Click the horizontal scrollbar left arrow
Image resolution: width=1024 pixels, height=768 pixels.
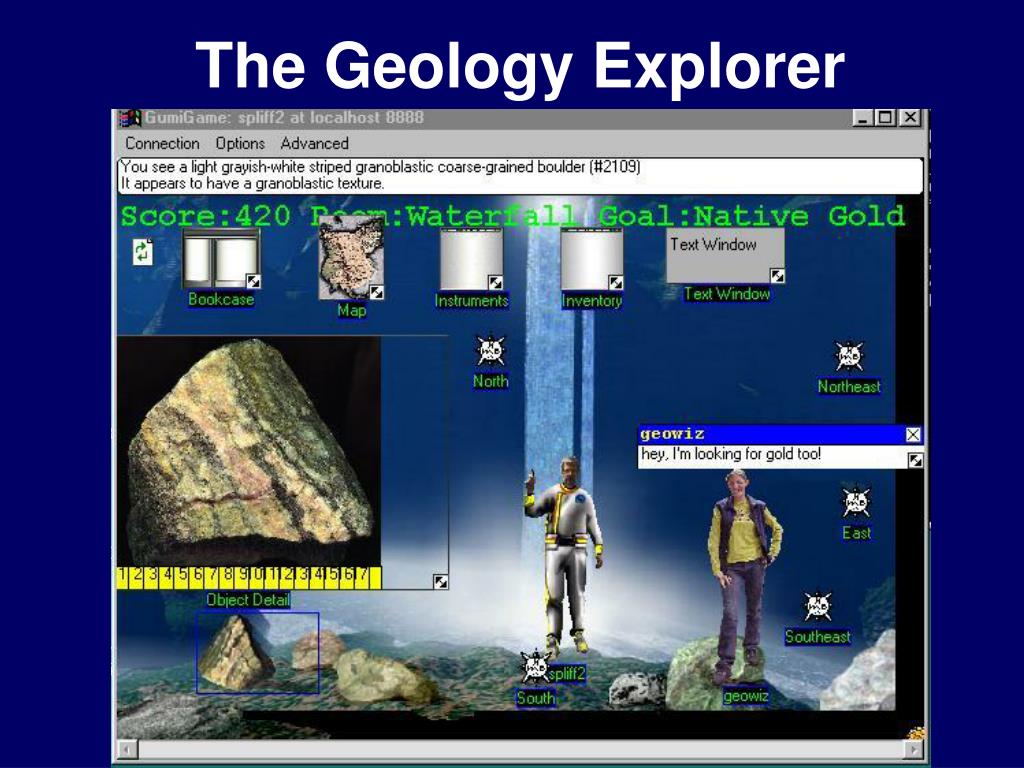coord(127,750)
